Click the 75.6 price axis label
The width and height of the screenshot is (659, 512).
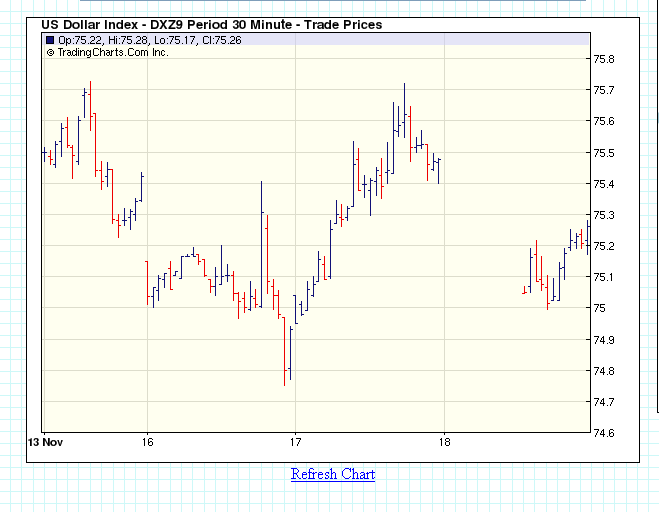(x=604, y=121)
